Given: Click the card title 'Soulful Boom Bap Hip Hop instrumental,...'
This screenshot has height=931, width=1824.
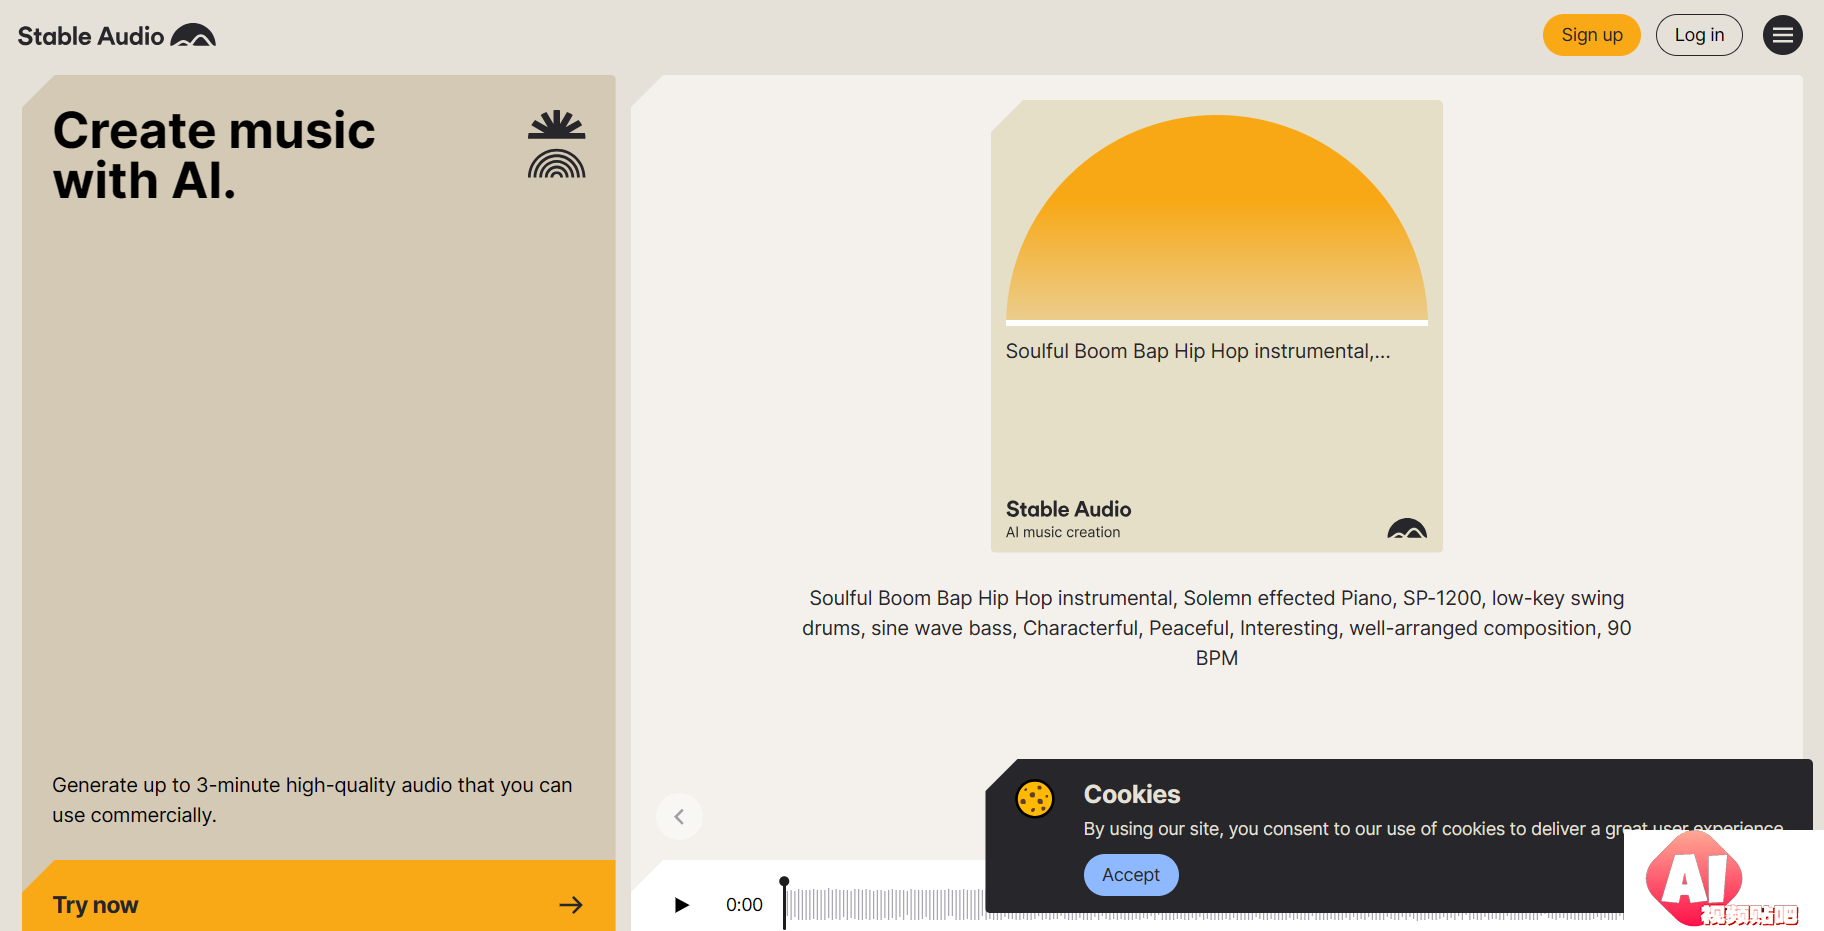Looking at the screenshot, I should point(1198,351).
